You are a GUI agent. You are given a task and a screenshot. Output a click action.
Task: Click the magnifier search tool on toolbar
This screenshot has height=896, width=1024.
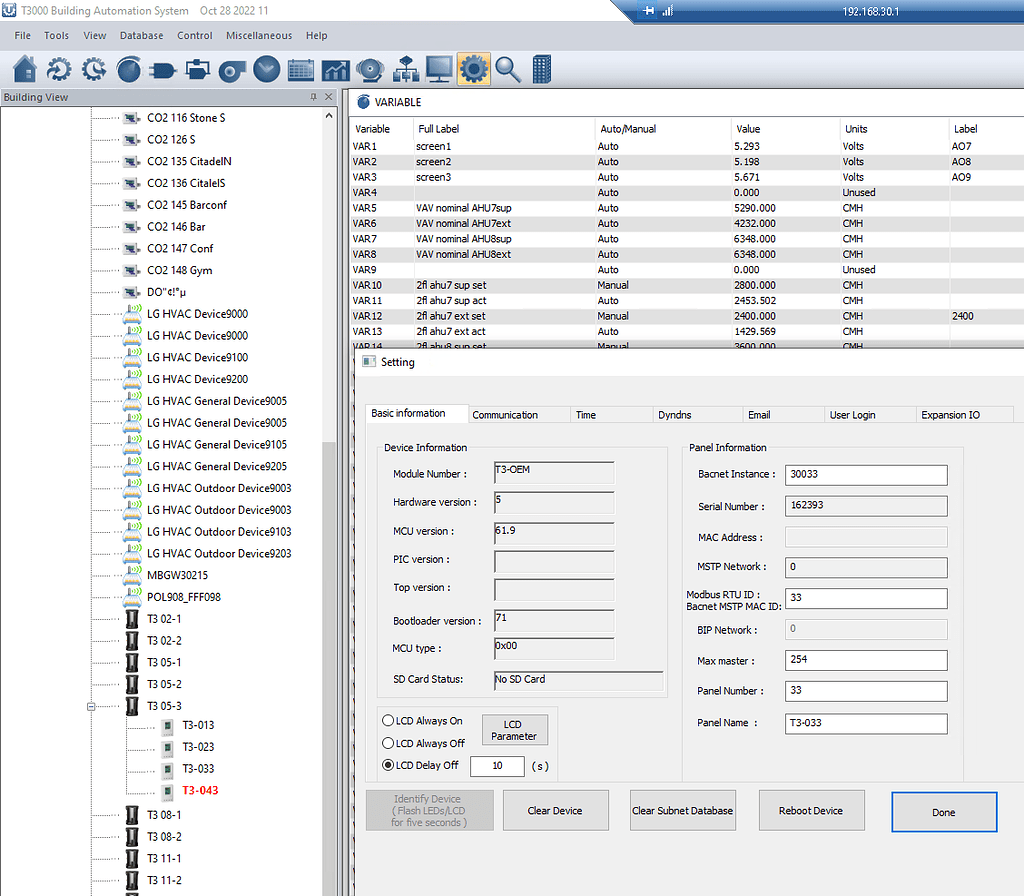tap(506, 69)
